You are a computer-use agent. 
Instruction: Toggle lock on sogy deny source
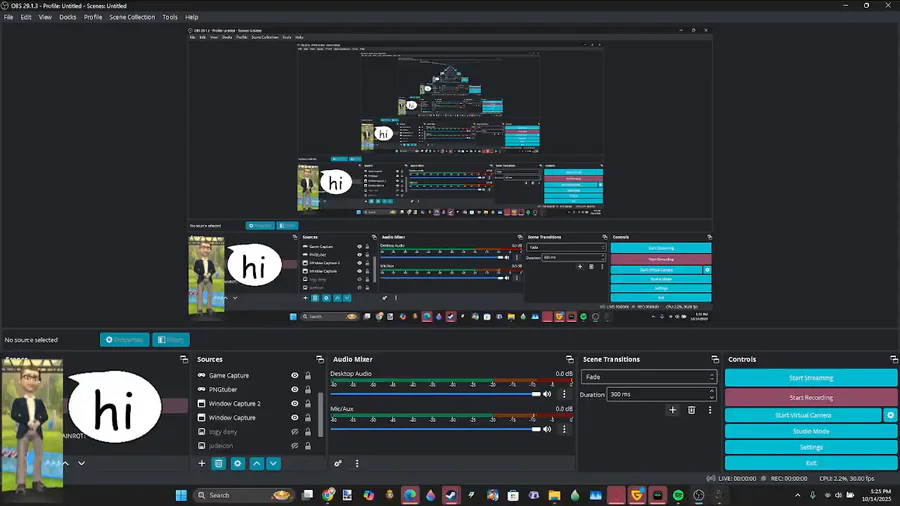[x=308, y=432]
